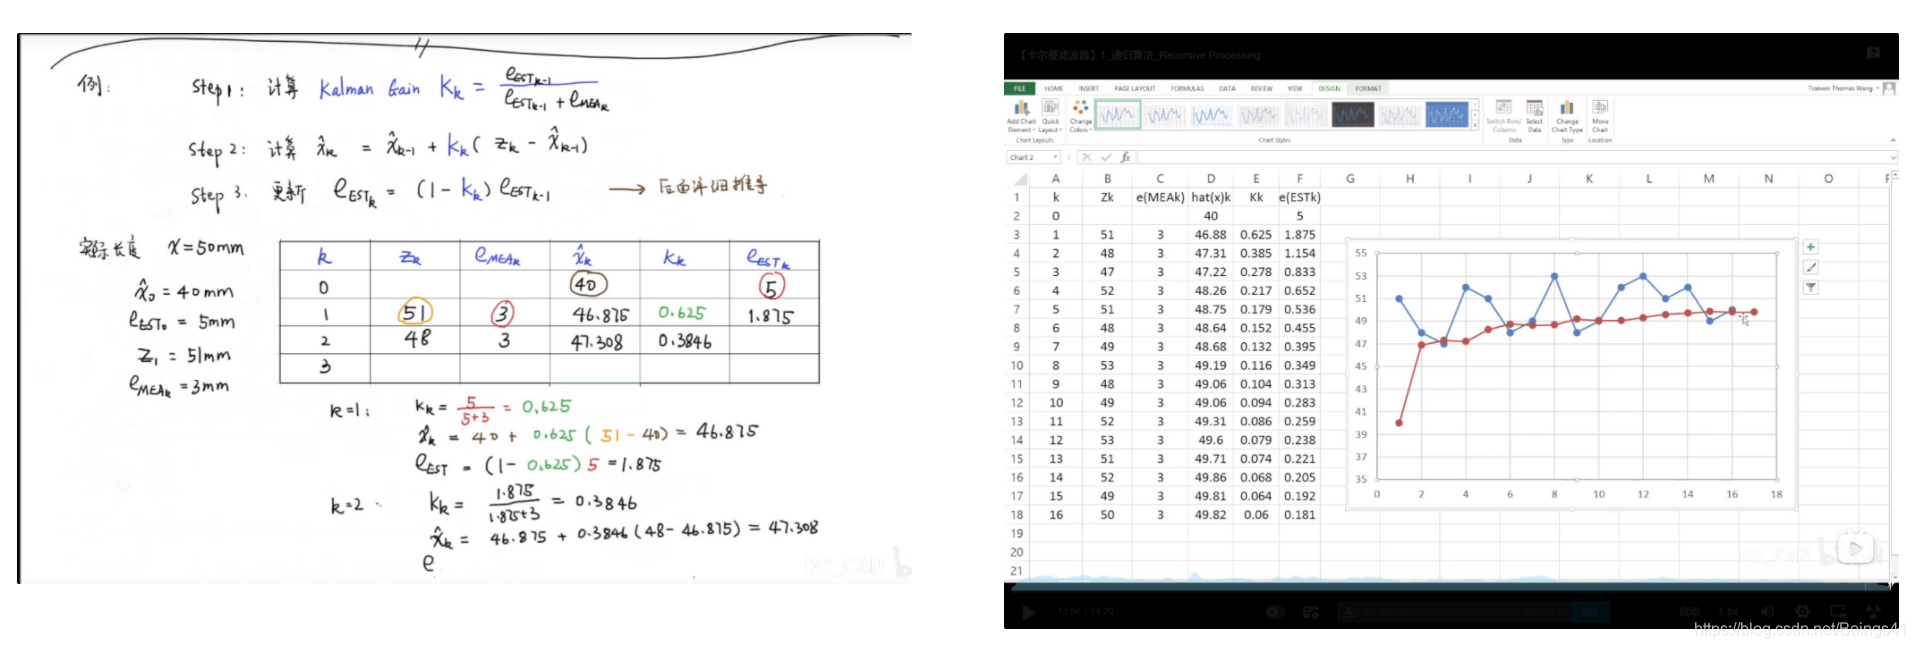Click the floating play overlay button bottom right
The height and width of the screenshot is (648, 1915).
[1855, 548]
